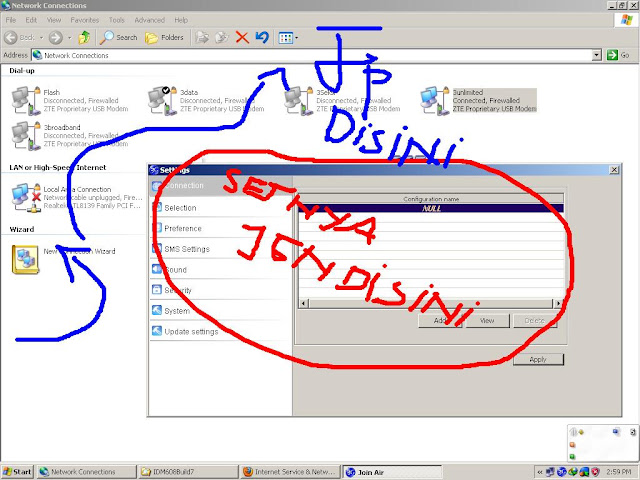
Task: Switch to Network Connections taskbar button
Action: click(86, 472)
